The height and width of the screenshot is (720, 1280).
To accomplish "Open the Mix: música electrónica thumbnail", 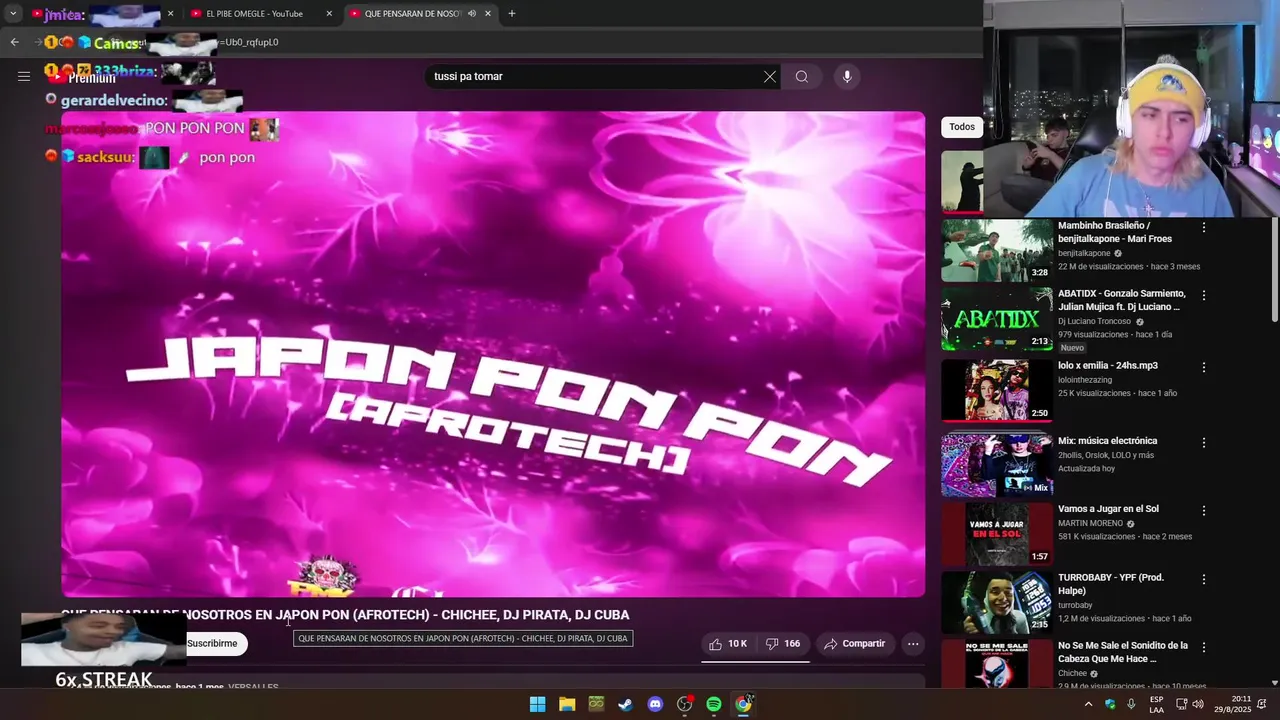I will [997, 465].
